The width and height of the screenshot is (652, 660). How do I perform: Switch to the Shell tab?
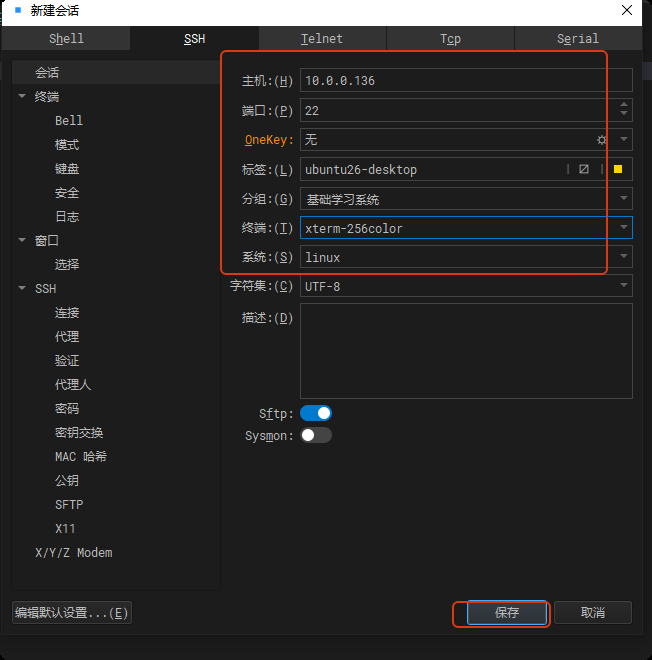pos(66,38)
